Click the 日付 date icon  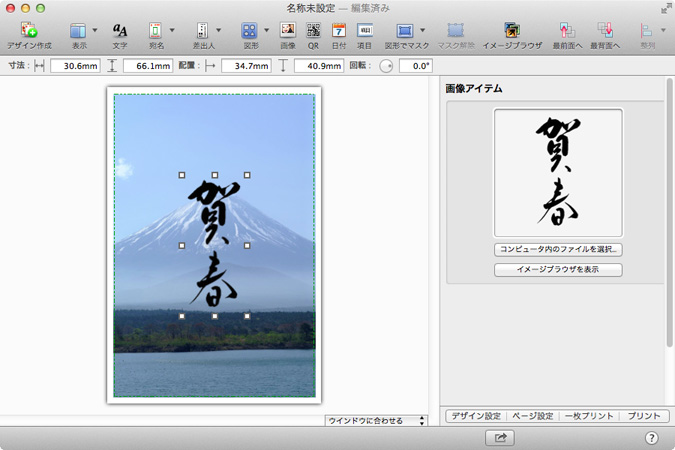[339, 31]
